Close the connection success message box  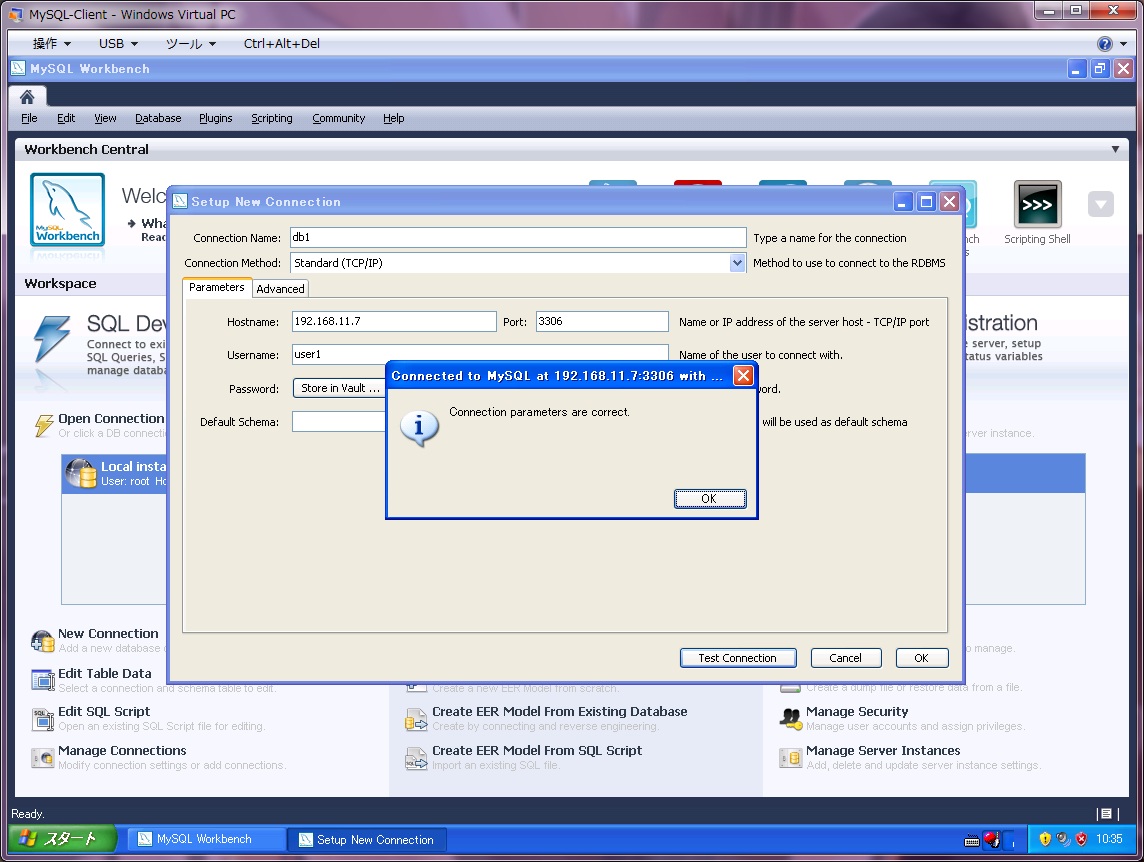pyautogui.click(x=743, y=375)
